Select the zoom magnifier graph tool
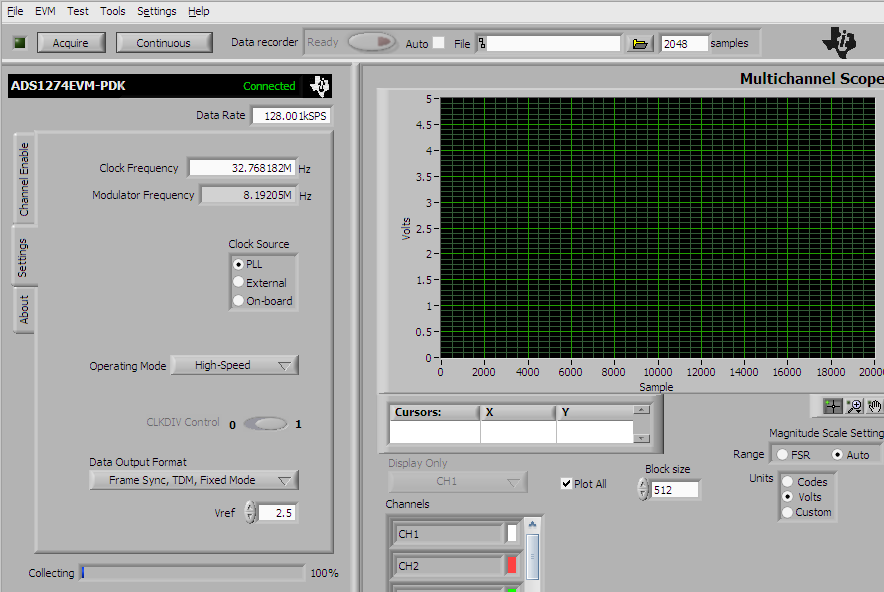The image size is (884, 592). coord(854,406)
